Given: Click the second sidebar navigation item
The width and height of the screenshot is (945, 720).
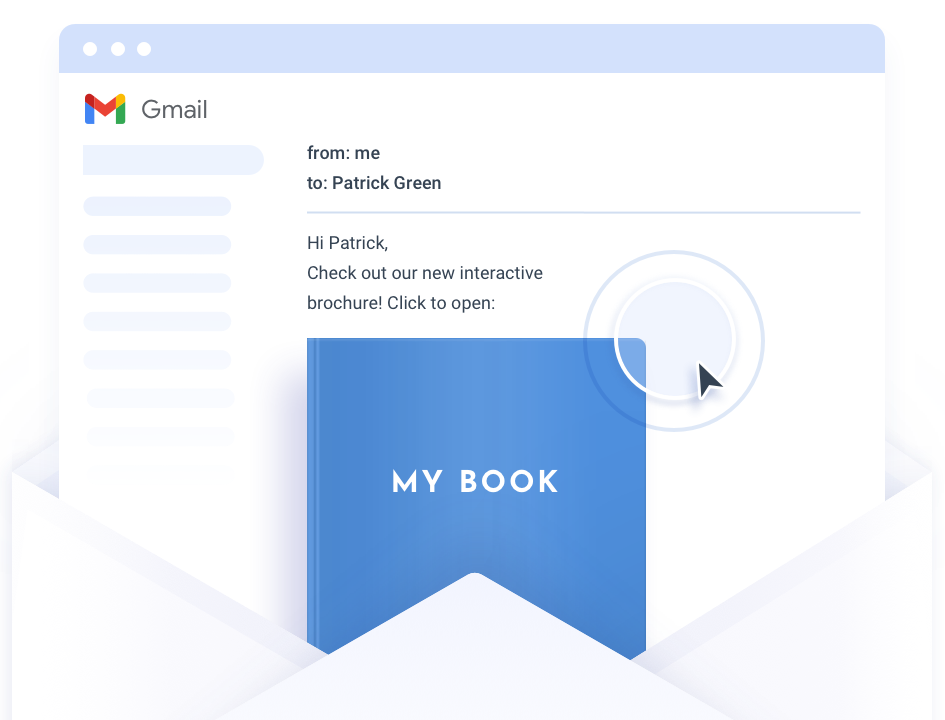Looking at the screenshot, I should tap(157, 244).
